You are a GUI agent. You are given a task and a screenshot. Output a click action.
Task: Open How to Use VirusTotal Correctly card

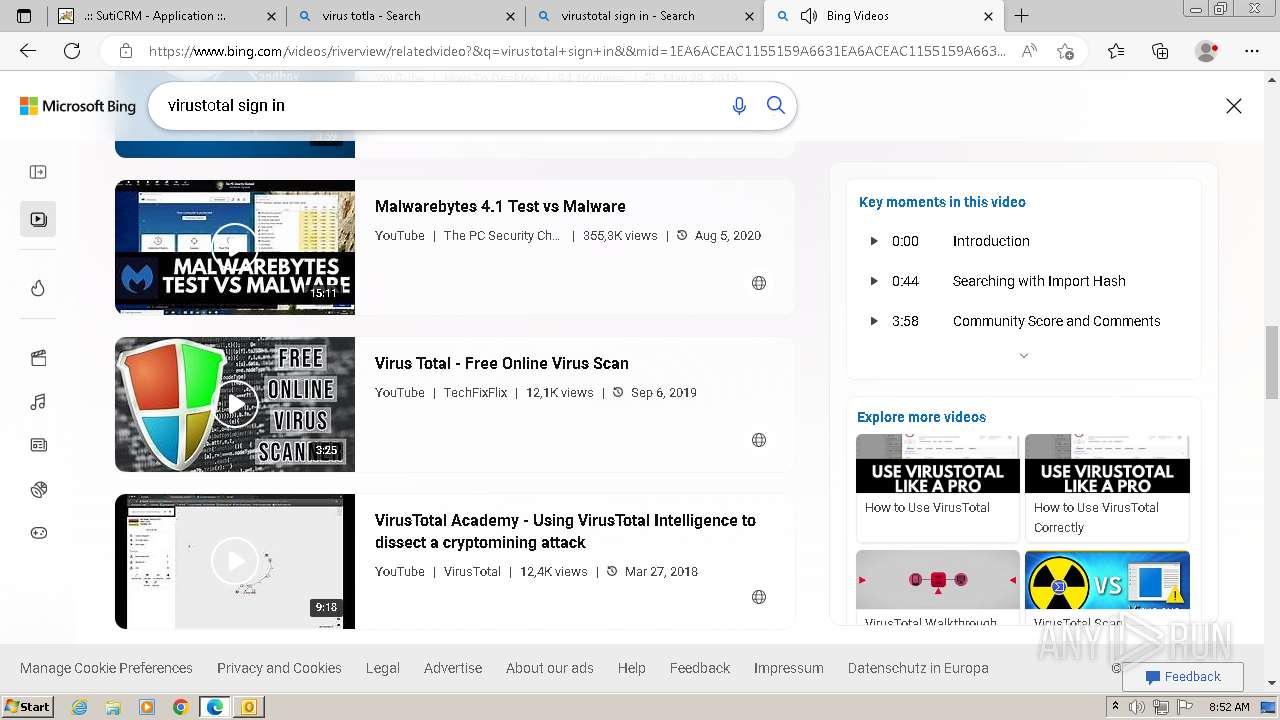click(1107, 487)
